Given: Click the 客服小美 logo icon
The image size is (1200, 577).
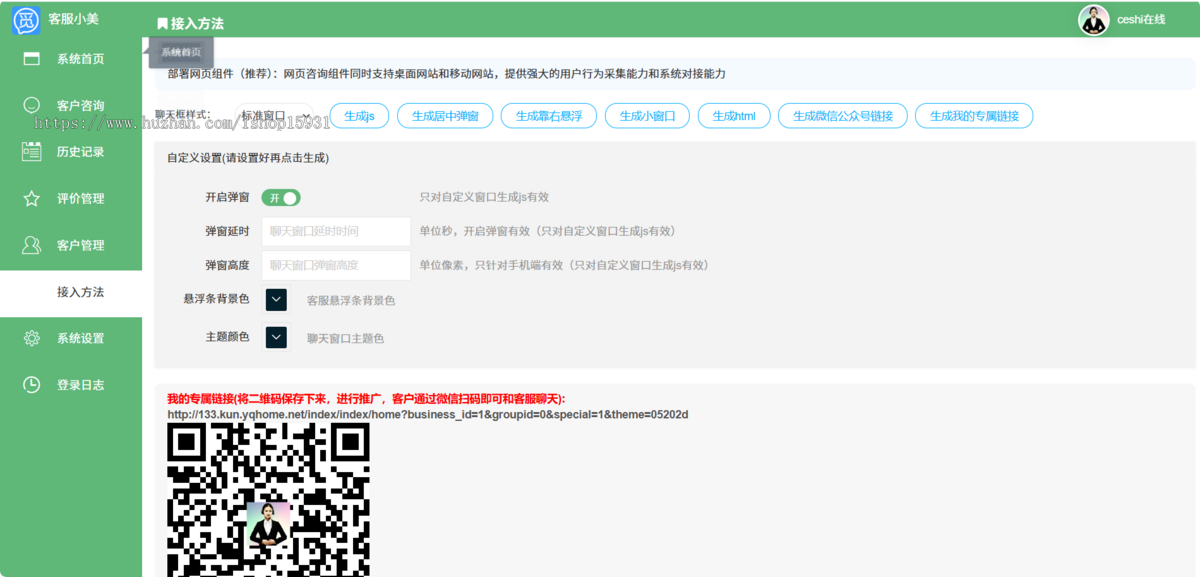Looking at the screenshot, I should [x=26, y=20].
